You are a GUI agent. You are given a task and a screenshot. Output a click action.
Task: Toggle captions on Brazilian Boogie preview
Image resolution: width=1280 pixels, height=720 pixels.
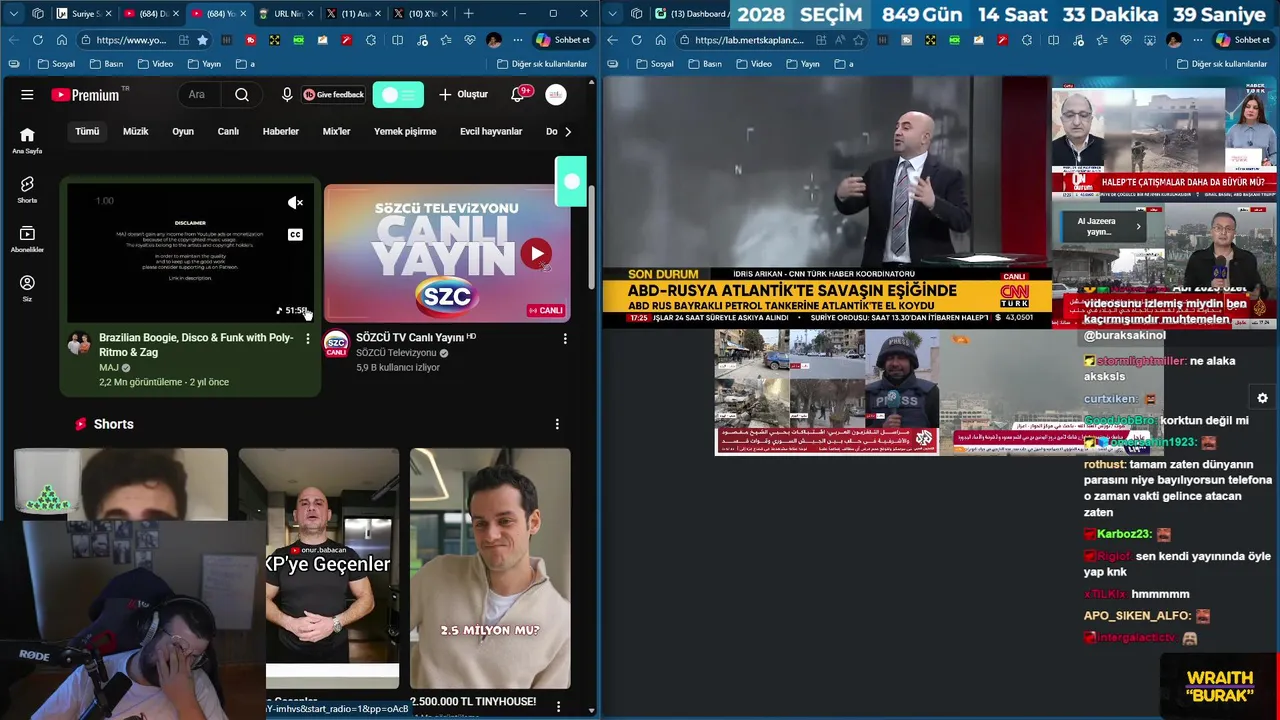pos(295,235)
